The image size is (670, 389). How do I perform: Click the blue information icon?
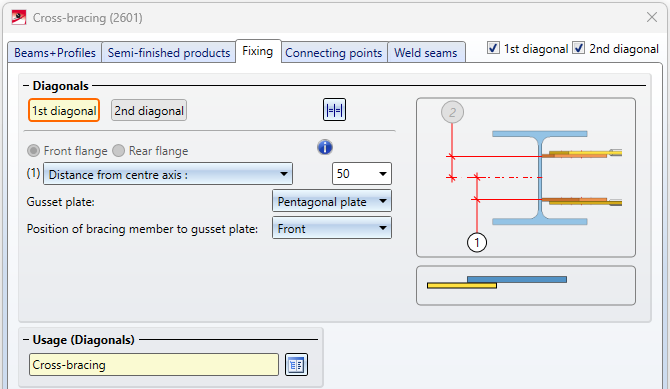click(325, 147)
